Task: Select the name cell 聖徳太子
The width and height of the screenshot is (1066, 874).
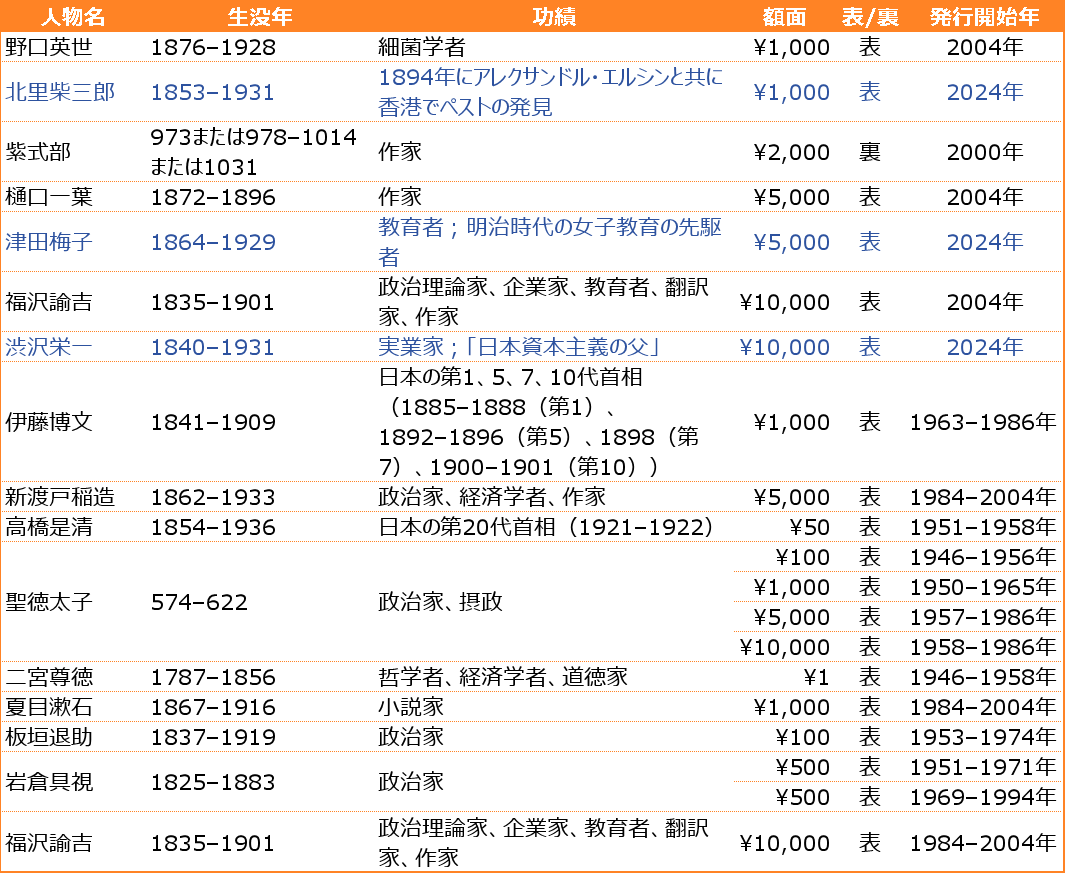Action: [48, 601]
